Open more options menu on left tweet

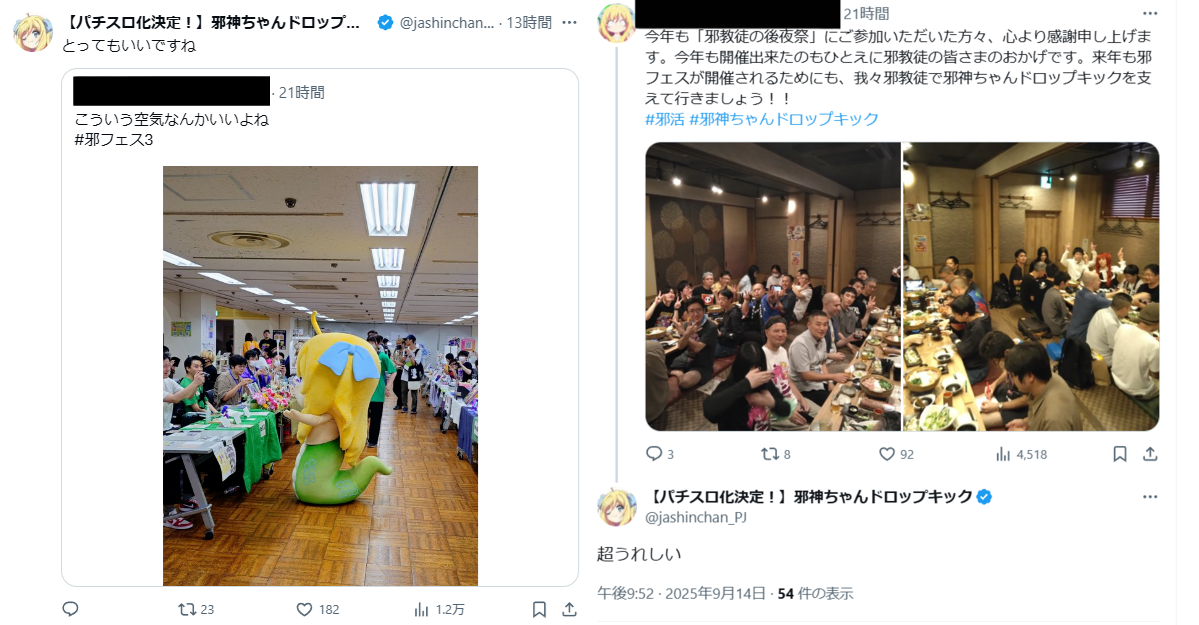click(x=569, y=22)
